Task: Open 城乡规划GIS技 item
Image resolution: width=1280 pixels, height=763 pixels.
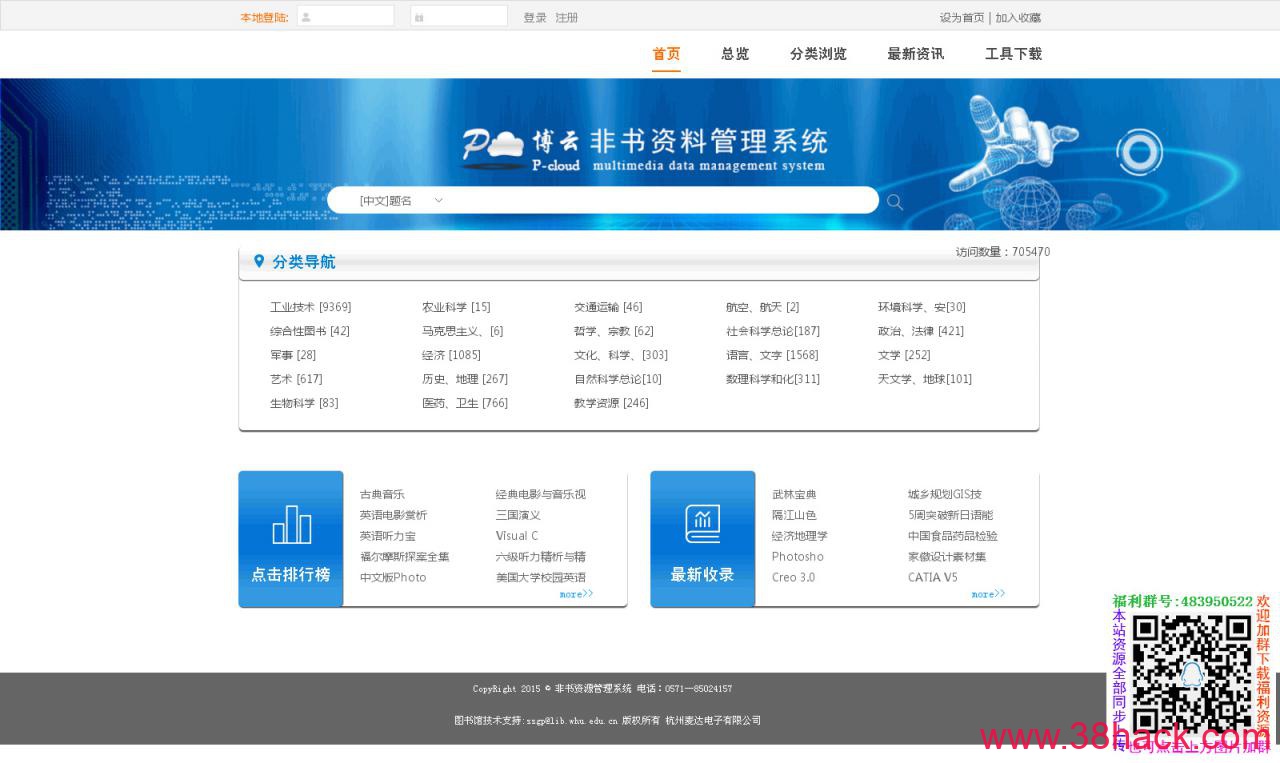Action: (x=944, y=494)
